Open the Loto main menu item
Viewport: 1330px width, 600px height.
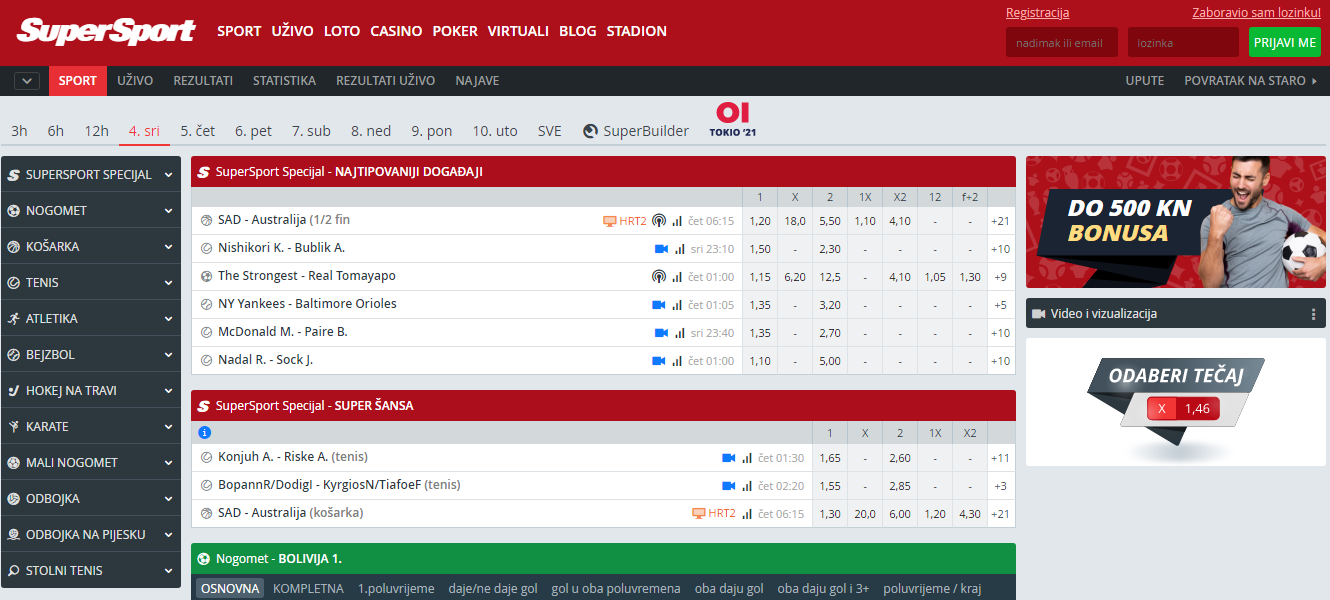(x=342, y=31)
